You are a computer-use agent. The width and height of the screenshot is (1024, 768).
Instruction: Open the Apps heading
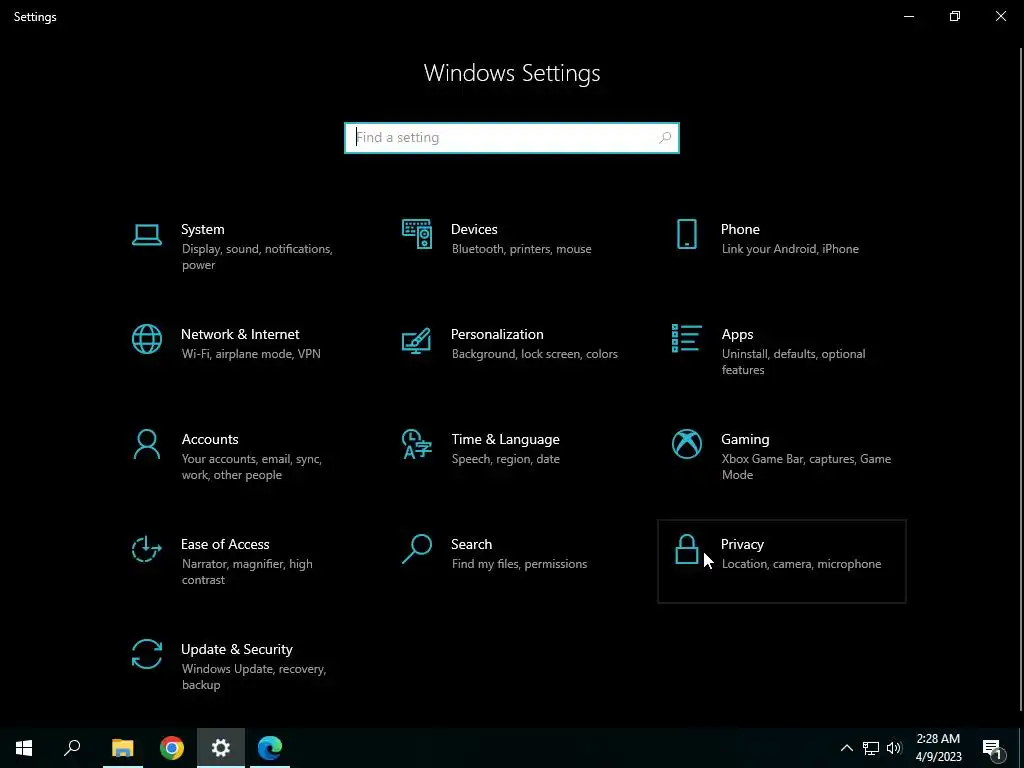pos(737,334)
